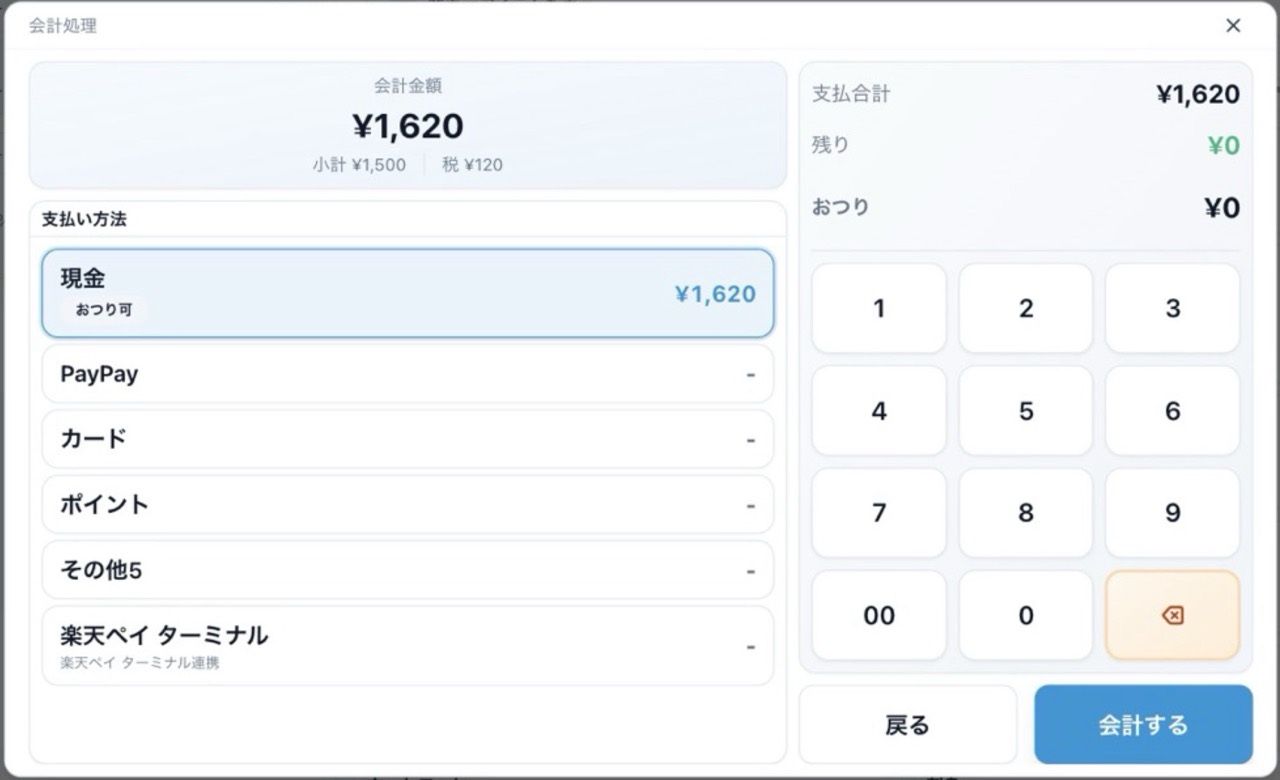Tap the single 0 keypad key
The image size is (1280, 780).
click(1026, 615)
